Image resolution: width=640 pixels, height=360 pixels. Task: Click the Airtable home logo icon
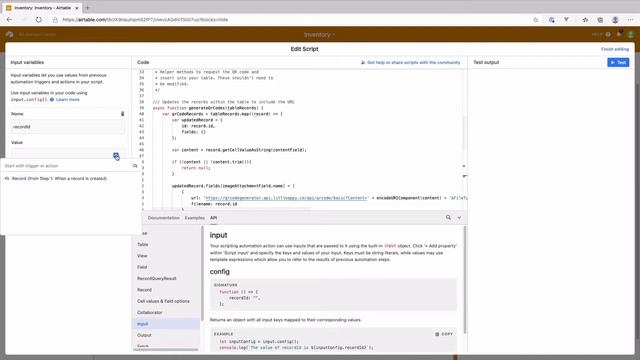pyautogui.click(x=10, y=35)
